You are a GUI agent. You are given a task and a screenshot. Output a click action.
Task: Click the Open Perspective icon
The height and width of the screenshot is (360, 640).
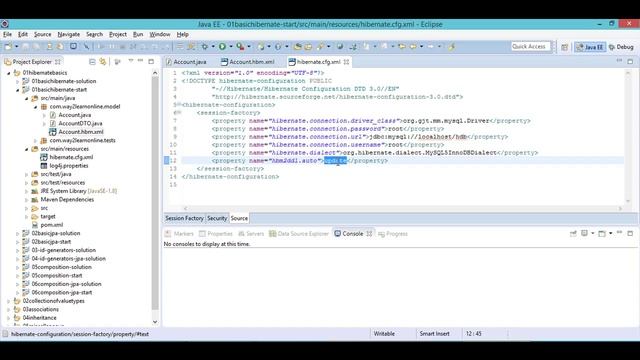564,47
